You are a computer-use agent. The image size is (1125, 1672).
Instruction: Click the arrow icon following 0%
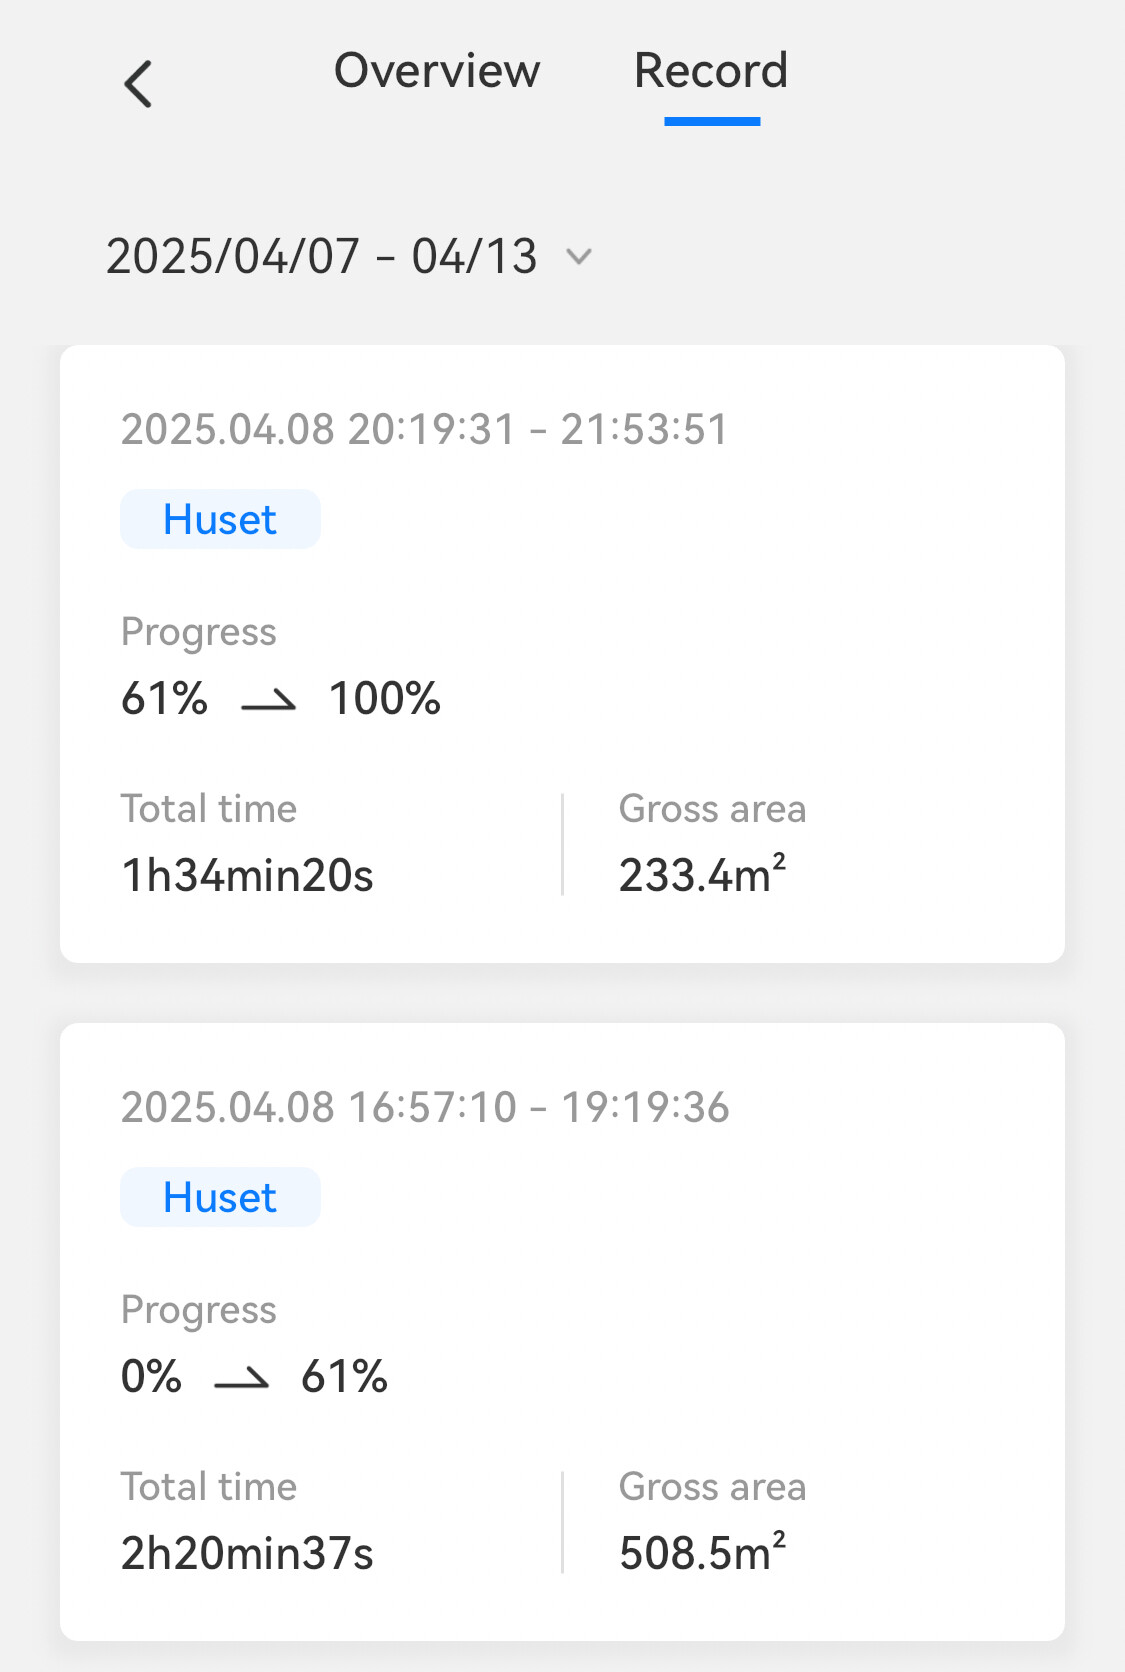[242, 1380]
